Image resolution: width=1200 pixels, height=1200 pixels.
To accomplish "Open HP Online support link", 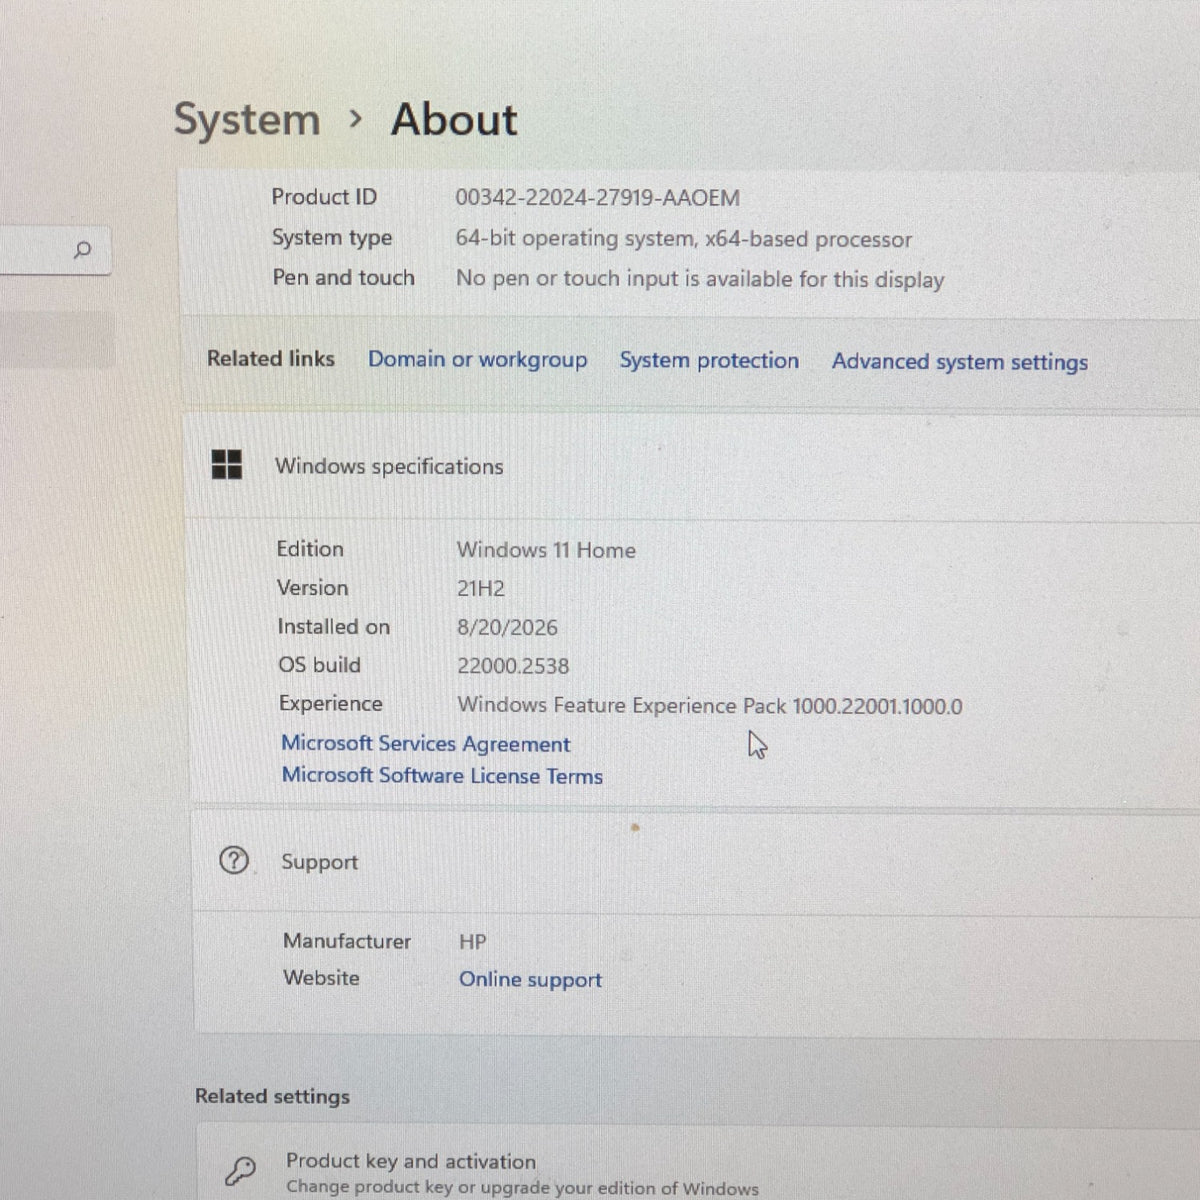I will (531, 980).
